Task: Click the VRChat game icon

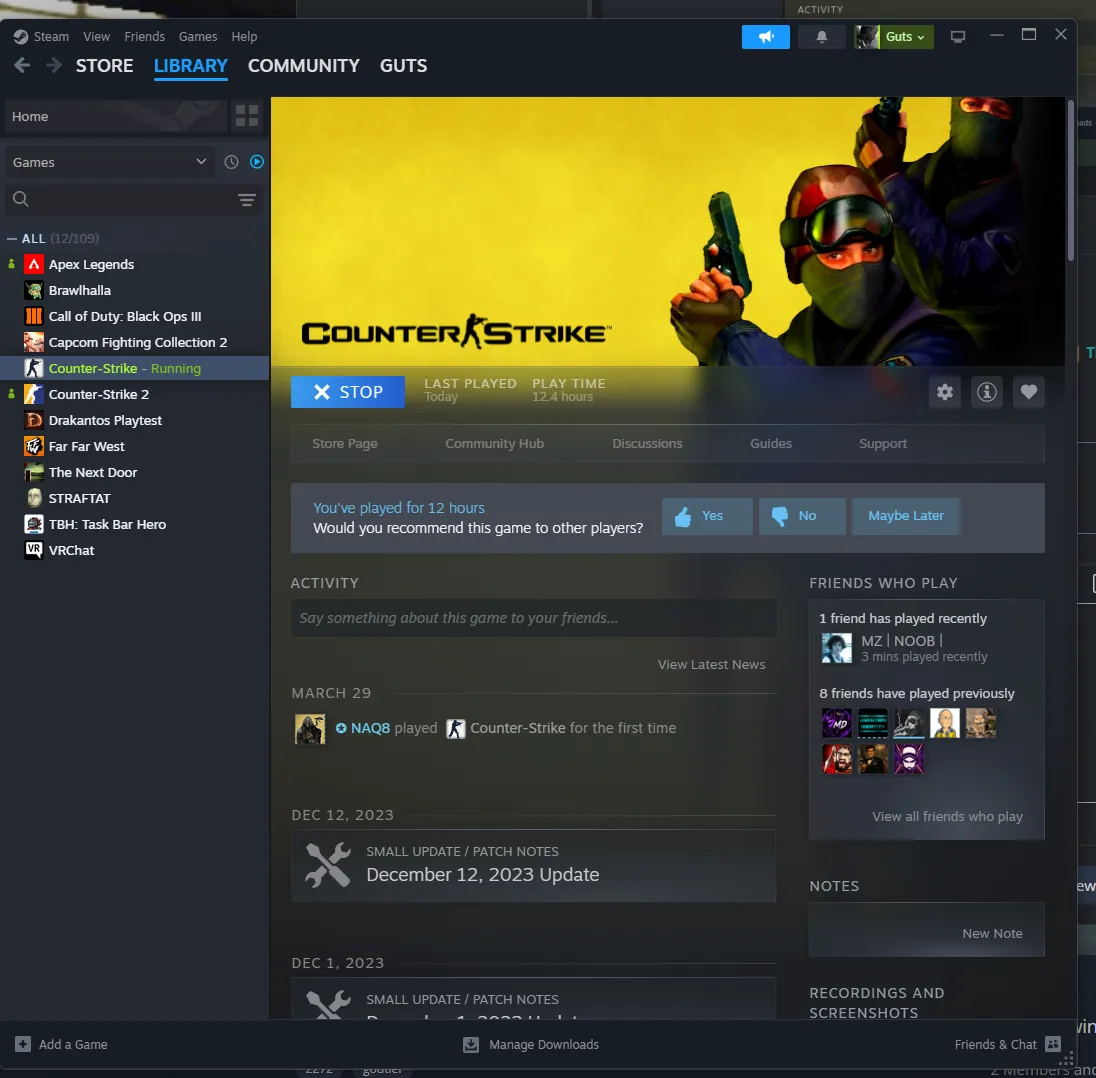Action: (x=34, y=550)
